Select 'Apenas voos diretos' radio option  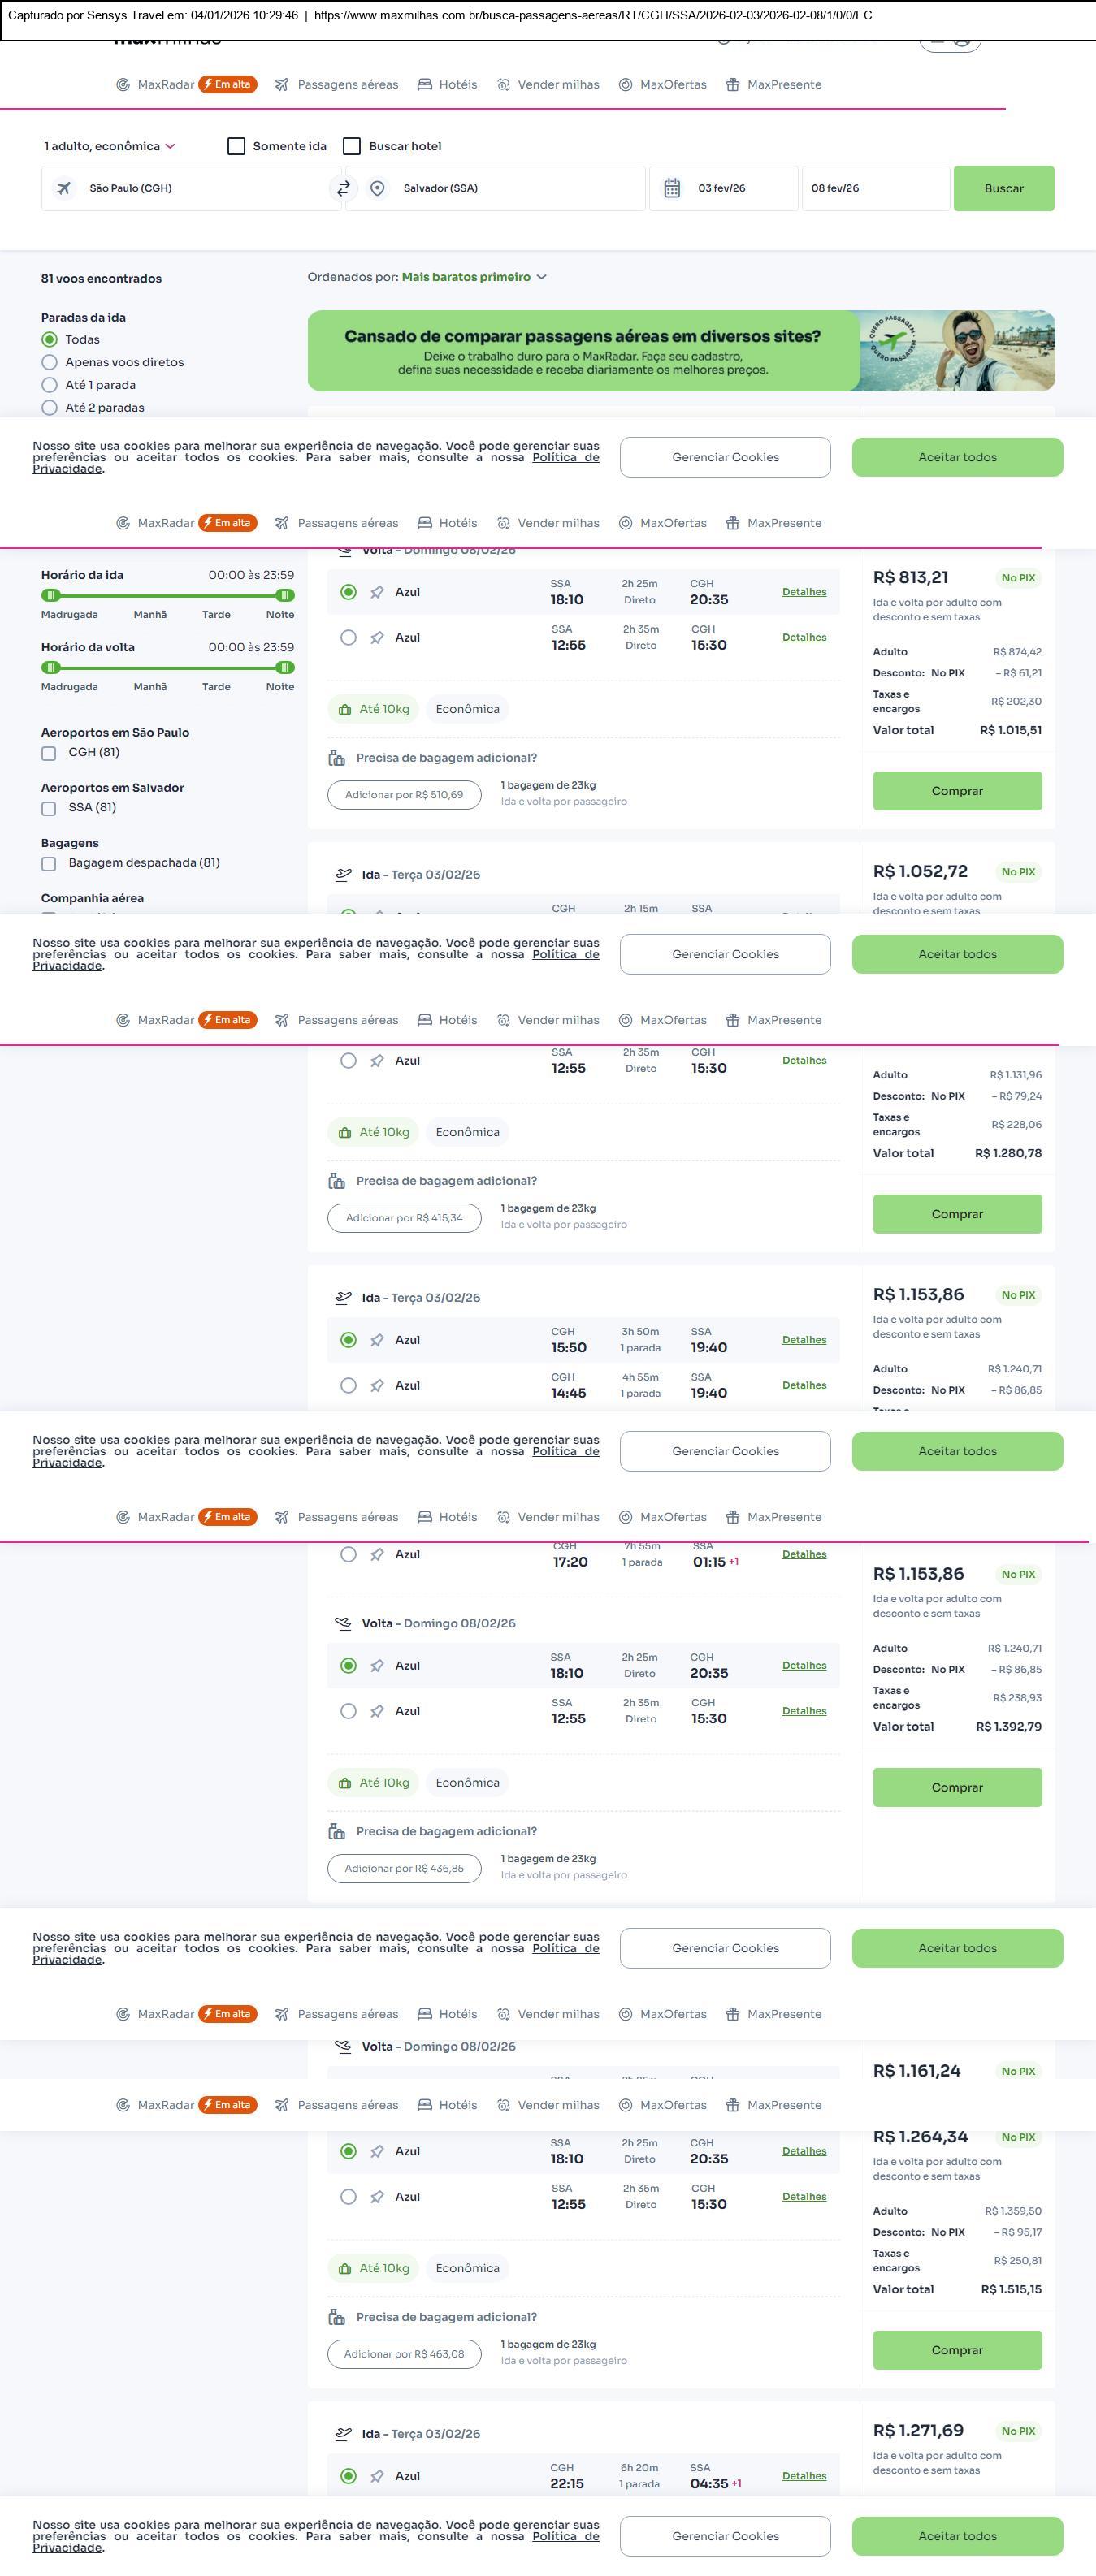[50, 362]
